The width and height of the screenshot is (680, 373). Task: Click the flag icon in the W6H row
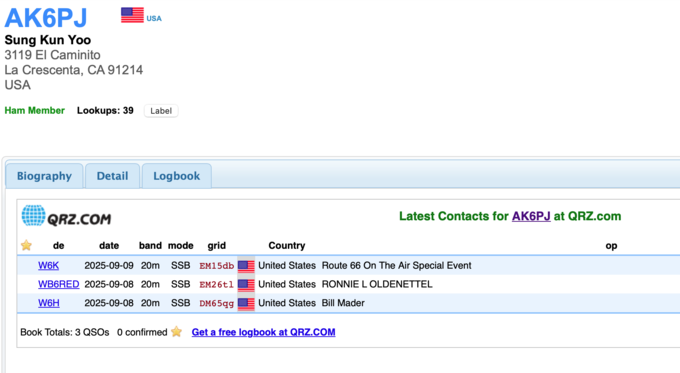pyautogui.click(x=246, y=303)
